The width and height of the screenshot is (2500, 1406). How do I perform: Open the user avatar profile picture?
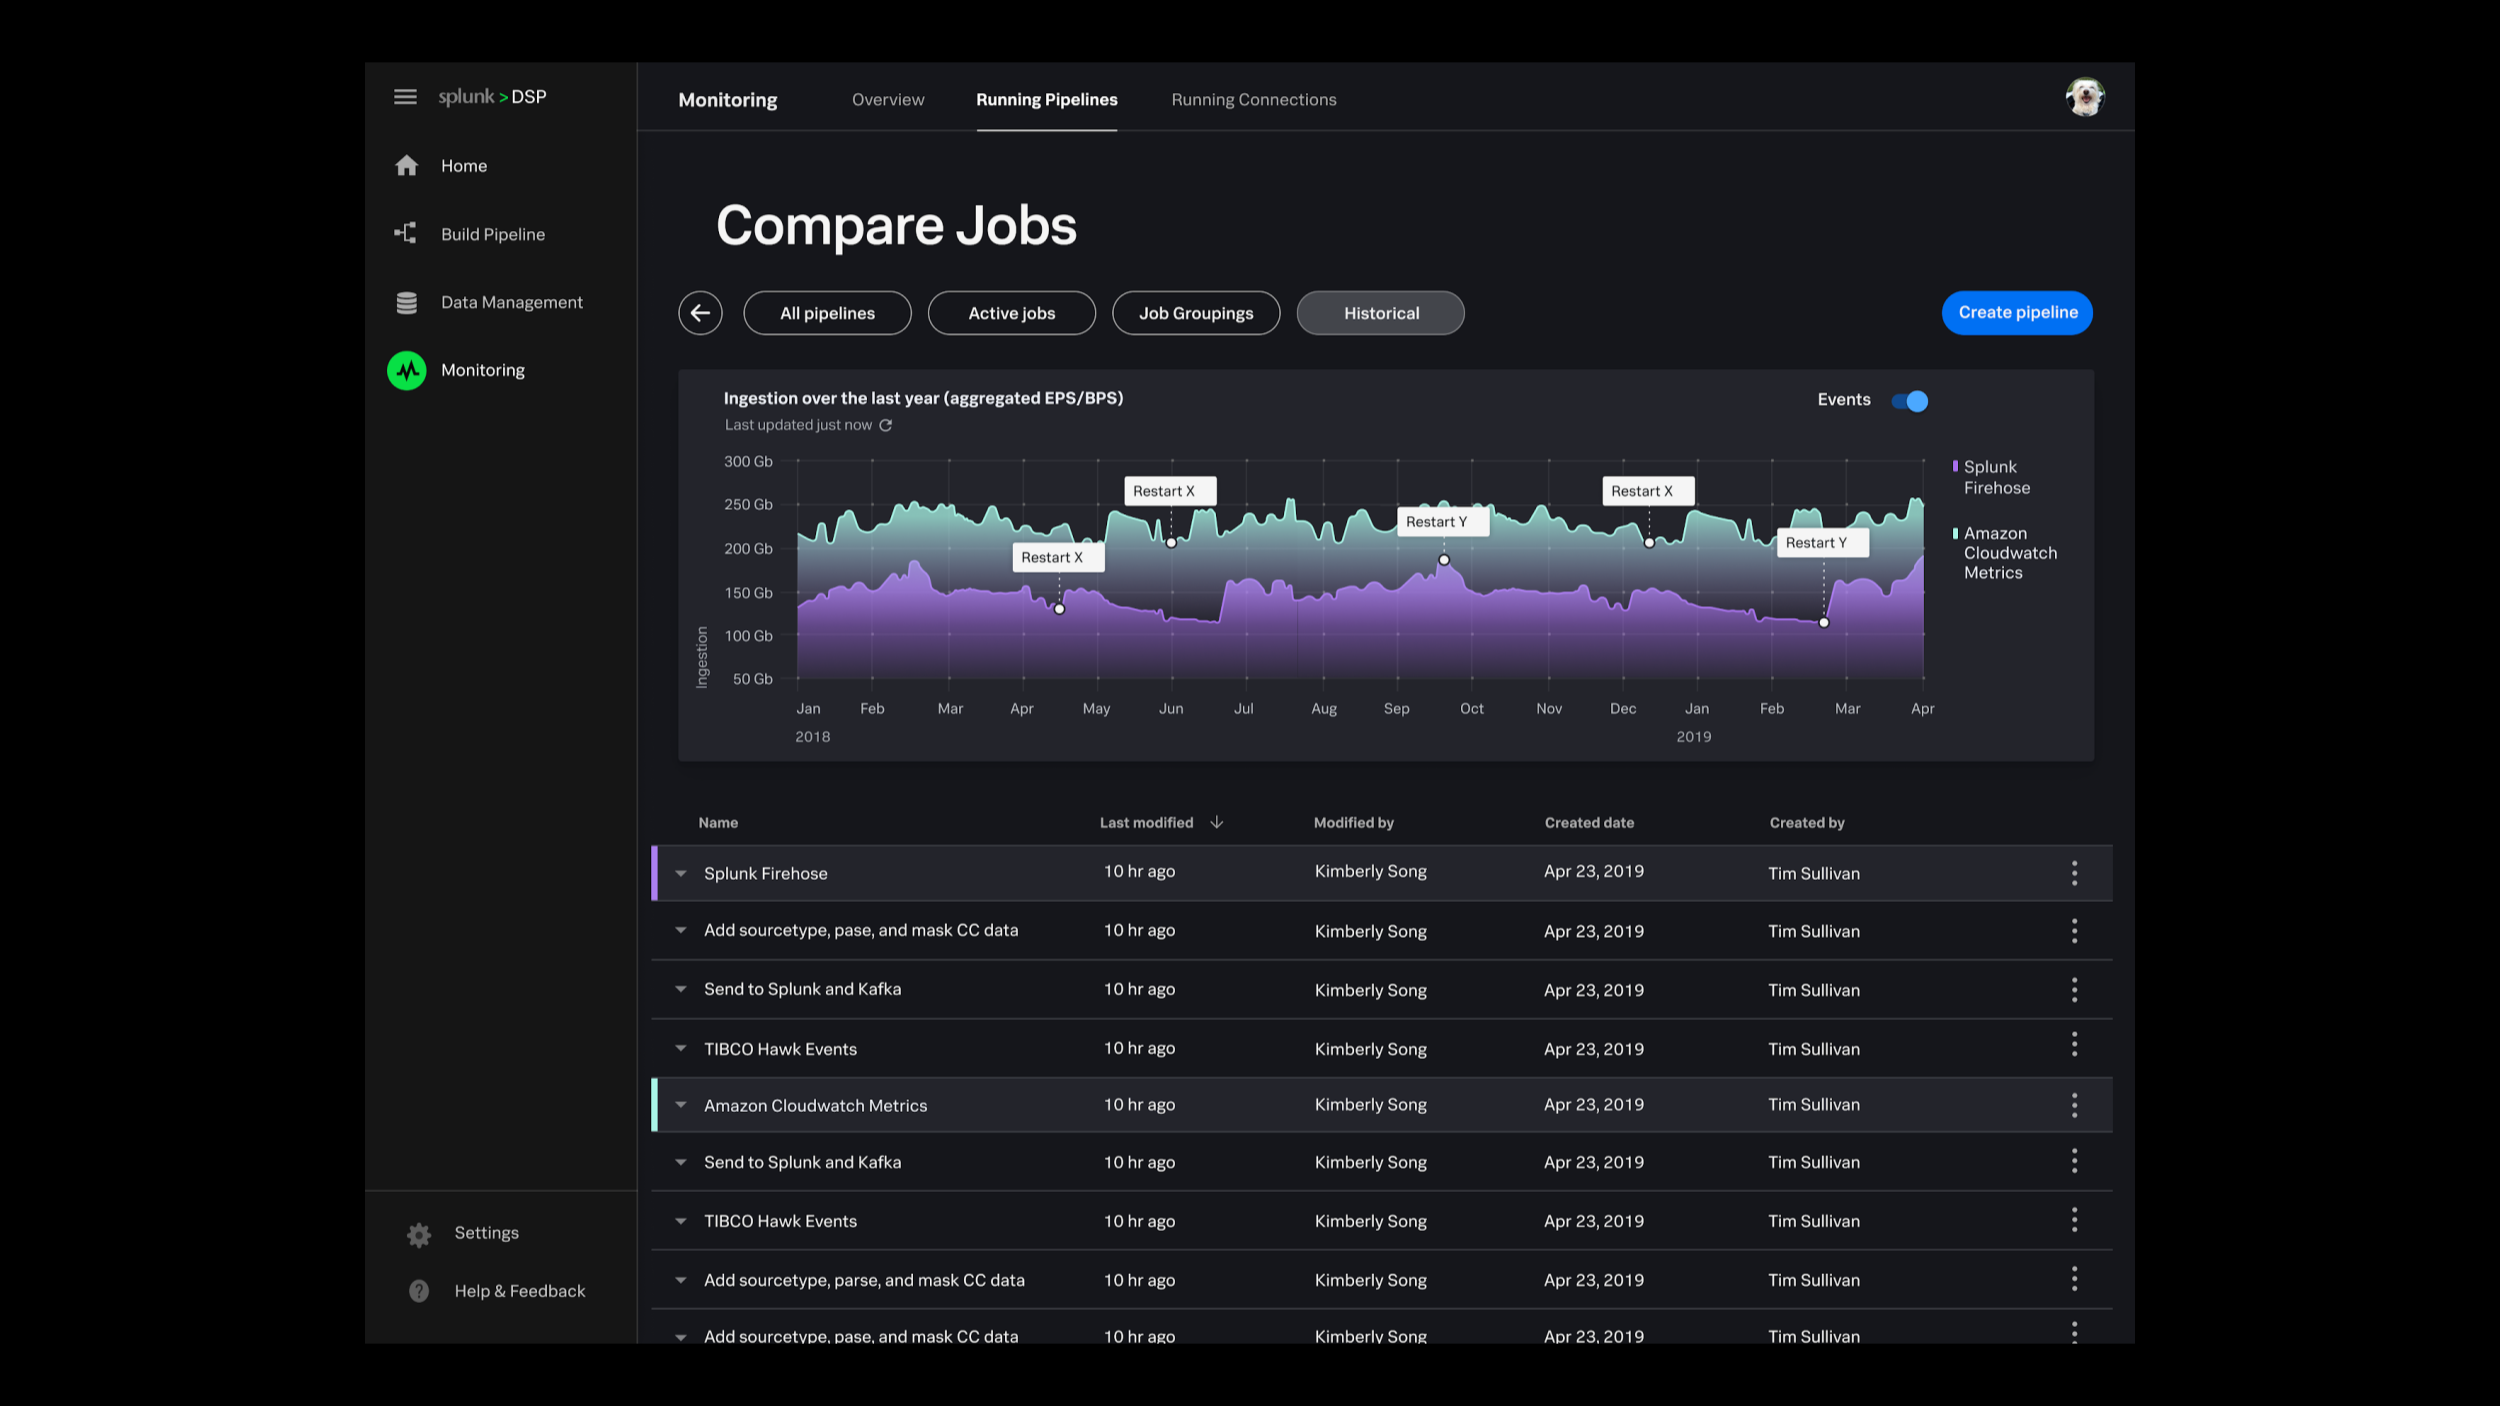pyautogui.click(x=2084, y=97)
